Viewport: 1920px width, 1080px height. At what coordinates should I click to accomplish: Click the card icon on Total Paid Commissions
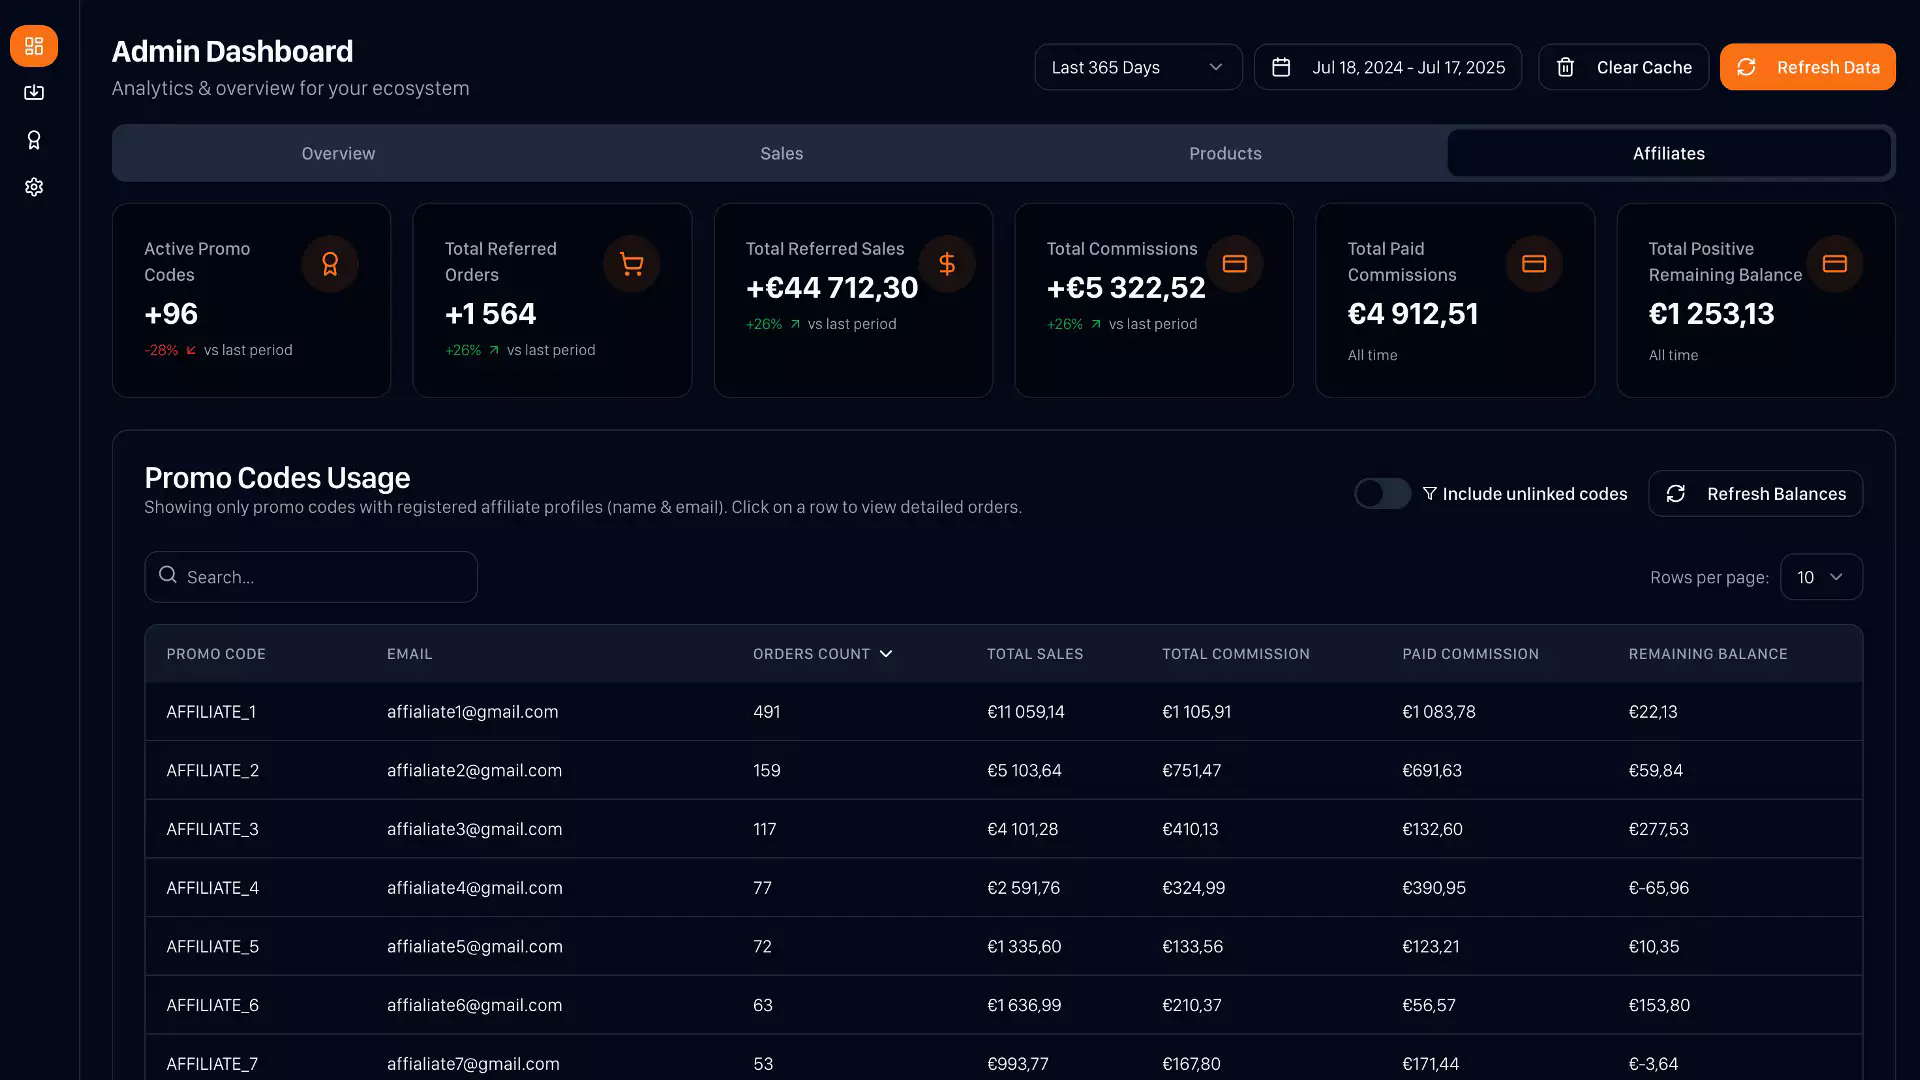point(1534,264)
